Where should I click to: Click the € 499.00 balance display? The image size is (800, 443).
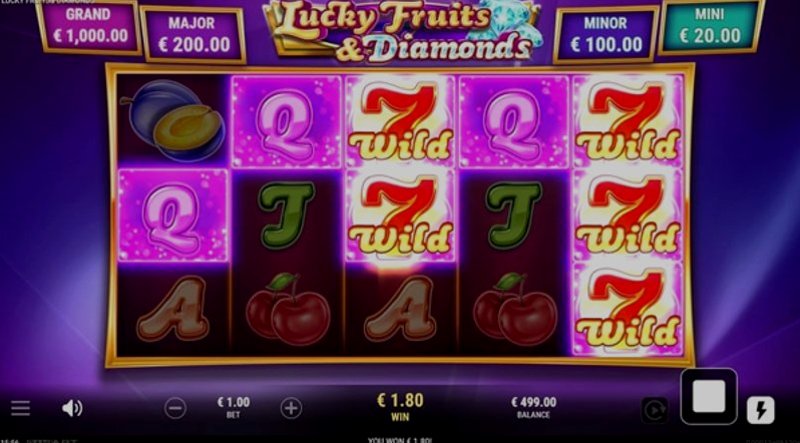(534, 402)
